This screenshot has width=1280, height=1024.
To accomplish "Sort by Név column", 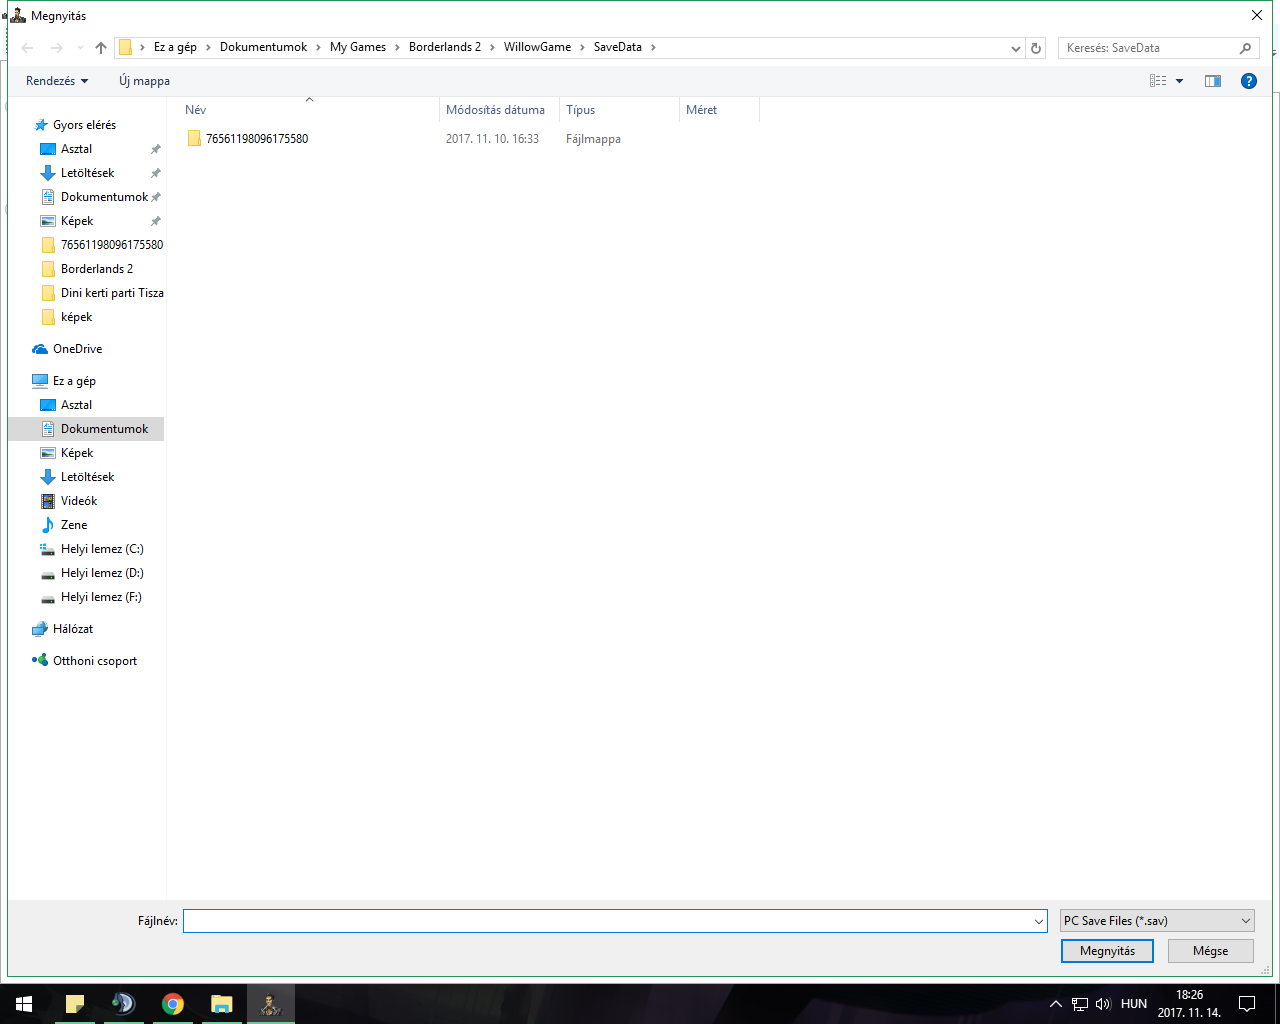I will (310, 110).
